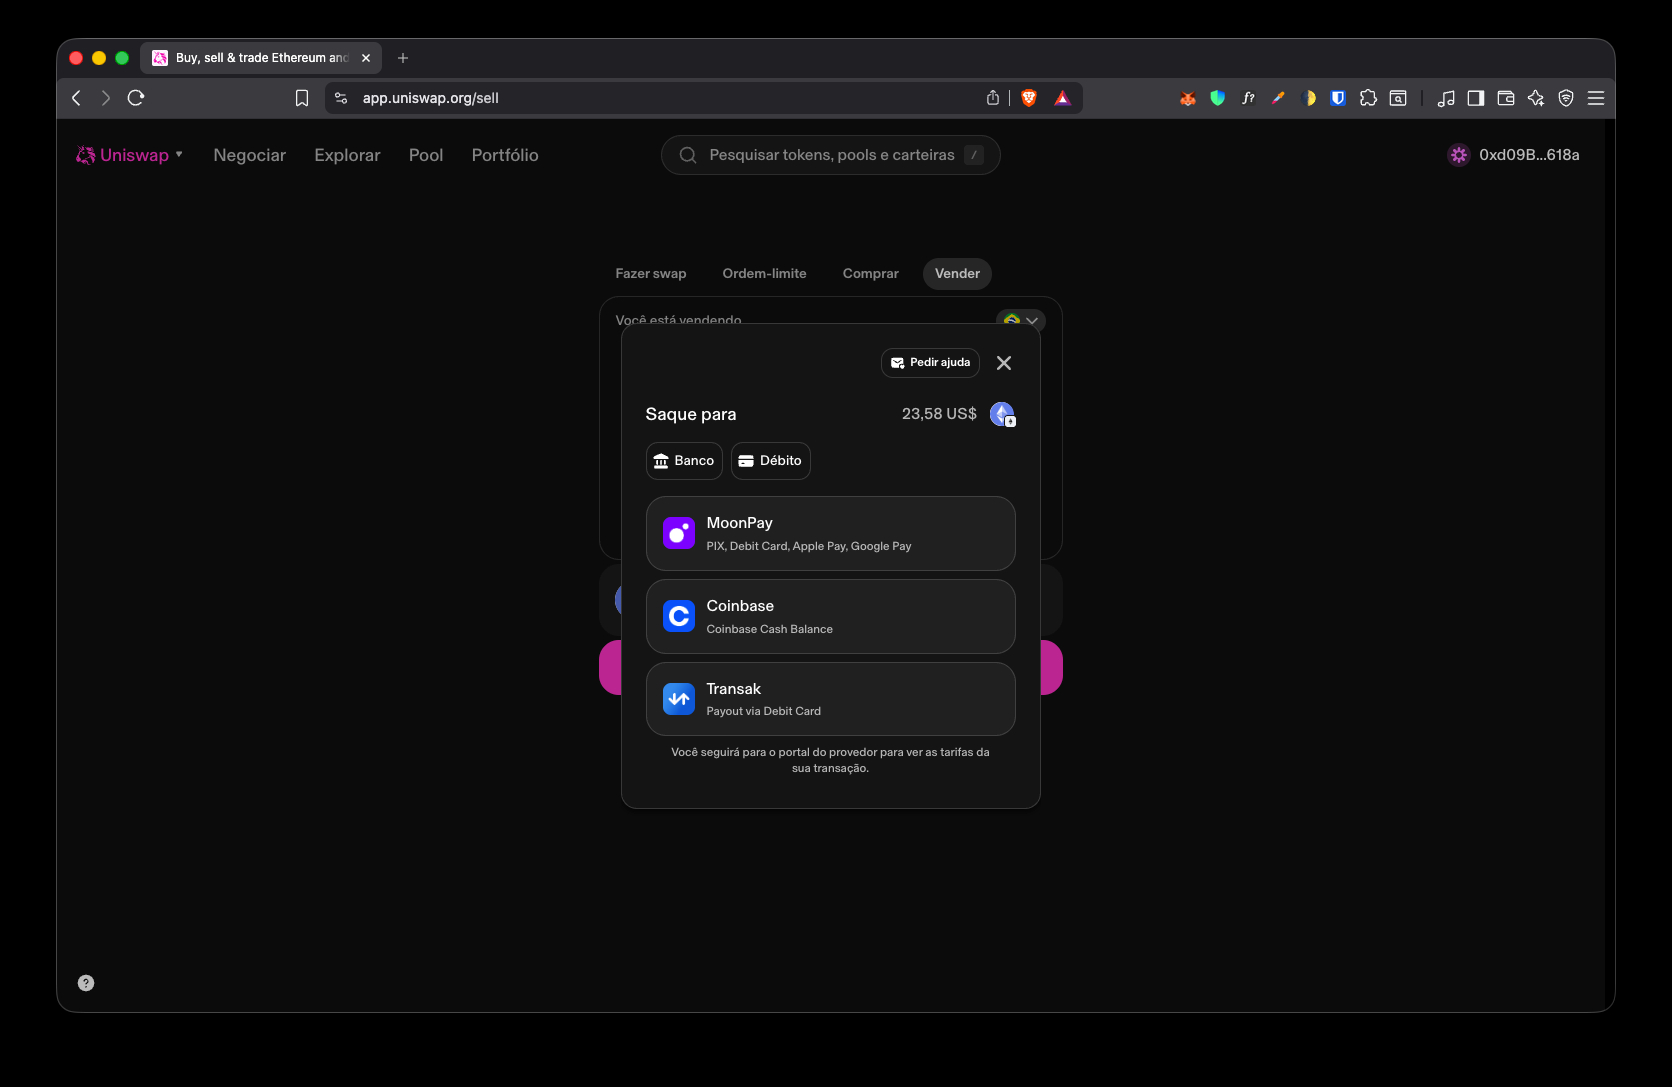The width and height of the screenshot is (1672, 1087).
Task: Open the f? font extension
Action: click(1248, 98)
